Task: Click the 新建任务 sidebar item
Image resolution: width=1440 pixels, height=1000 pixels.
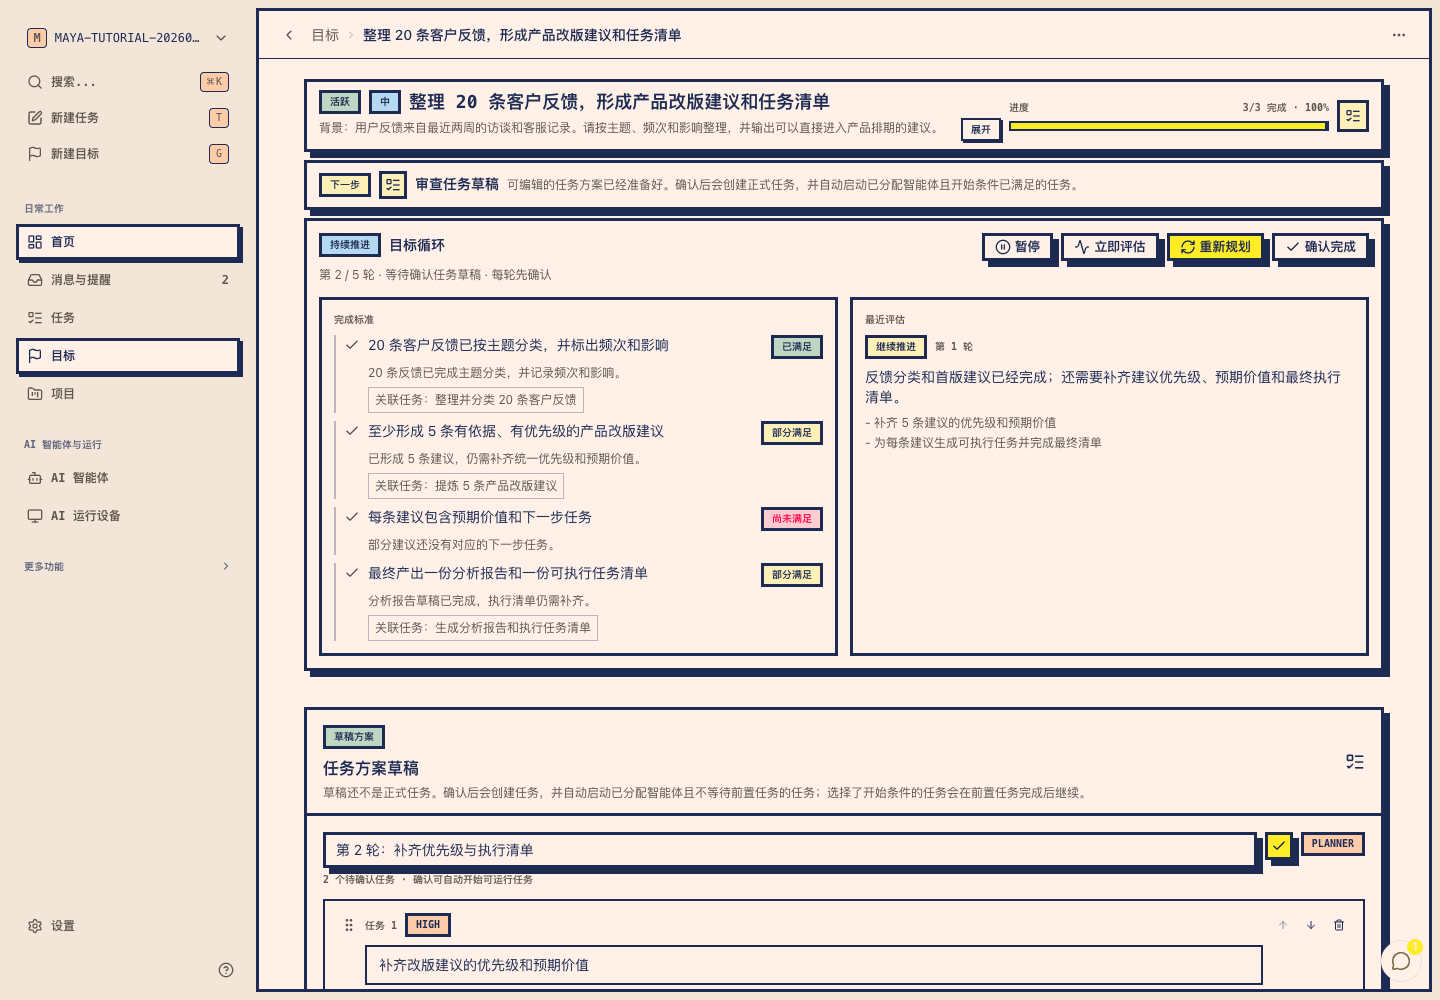Action: (x=128, y=118)
